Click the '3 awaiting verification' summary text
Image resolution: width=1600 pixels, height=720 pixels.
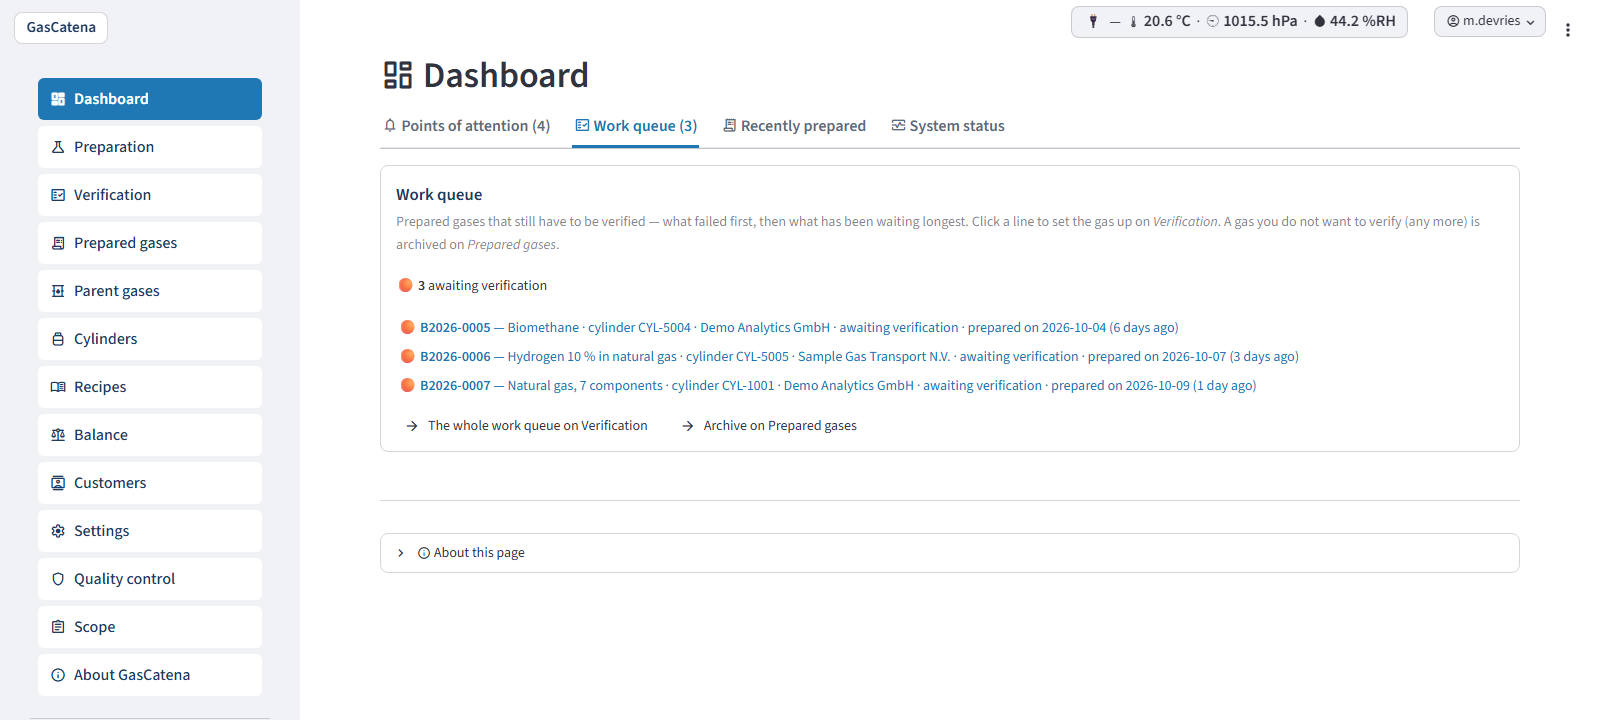click(482, 286)
